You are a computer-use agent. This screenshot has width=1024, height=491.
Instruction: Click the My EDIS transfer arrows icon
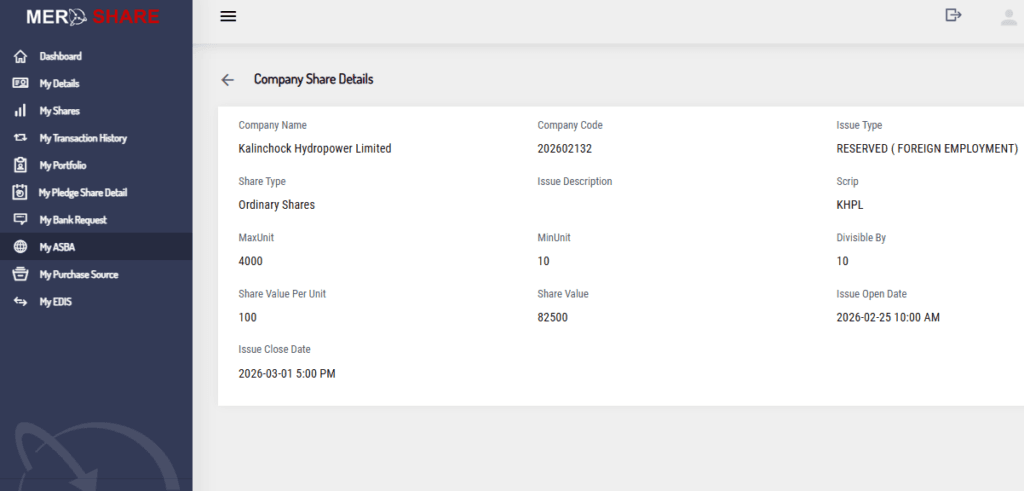(20, 301)
